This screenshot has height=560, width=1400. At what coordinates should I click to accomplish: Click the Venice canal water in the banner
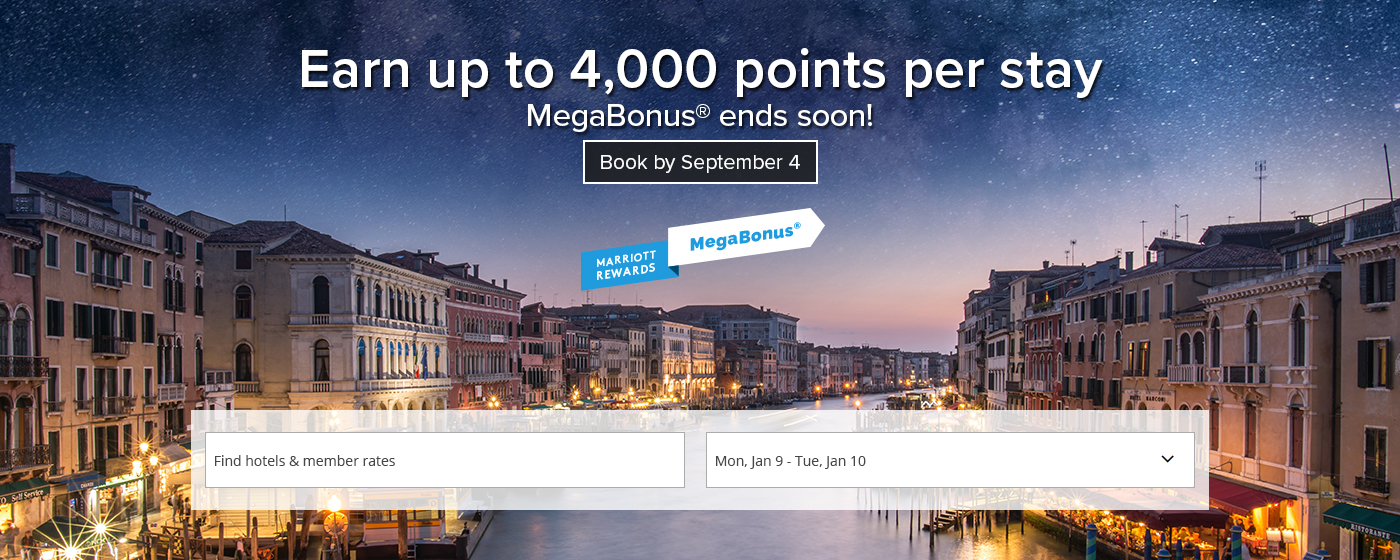pos(700,535)
